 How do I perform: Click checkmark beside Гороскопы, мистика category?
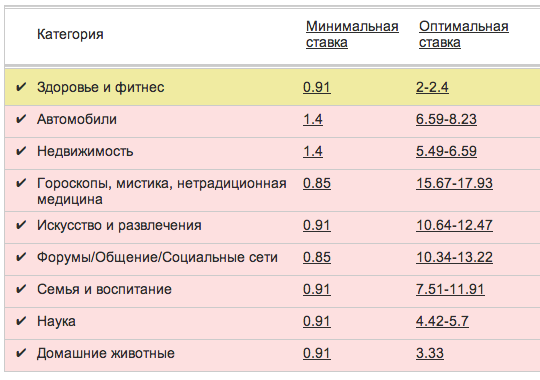pos(21,183)
